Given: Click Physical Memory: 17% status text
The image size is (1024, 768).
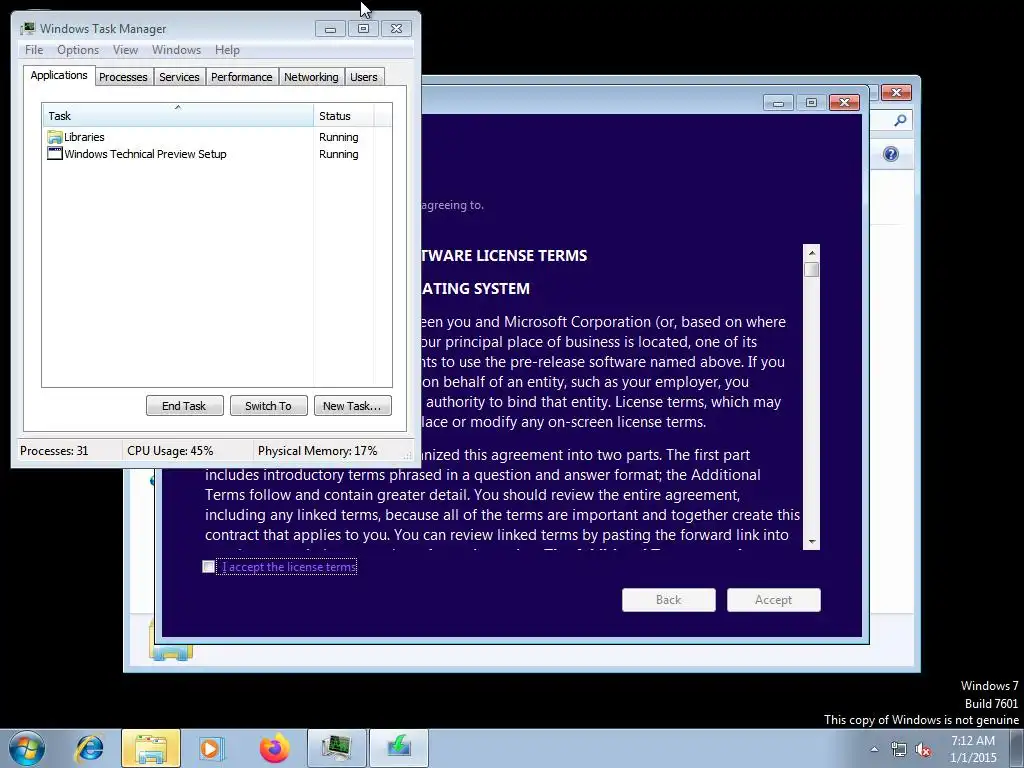Looking at the screenshot, I should point(317,451).
